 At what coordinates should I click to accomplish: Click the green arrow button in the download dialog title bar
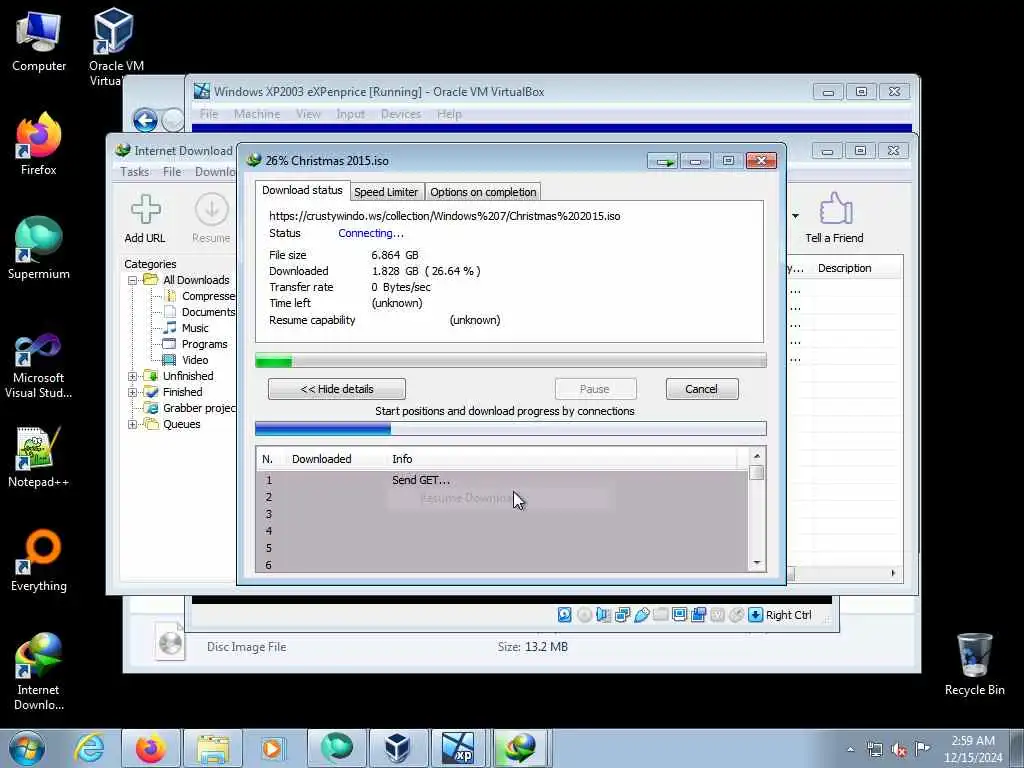663,161
